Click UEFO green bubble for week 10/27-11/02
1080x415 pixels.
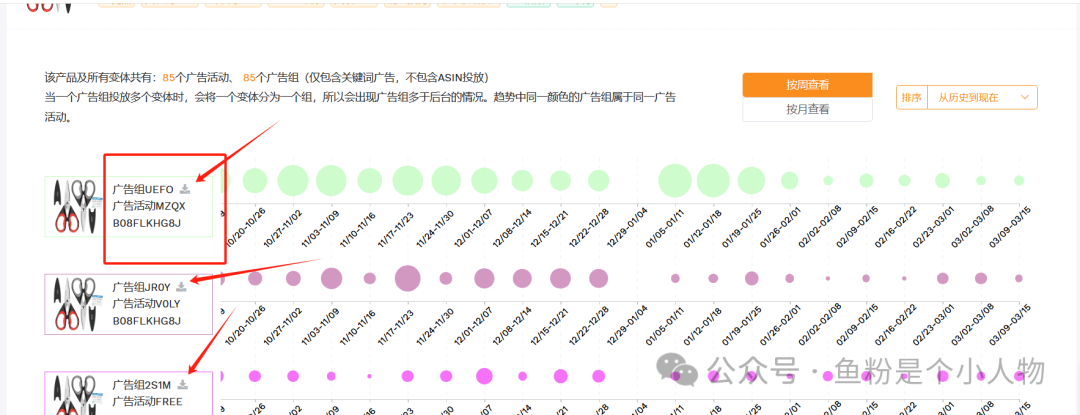(x=293, y=180)
